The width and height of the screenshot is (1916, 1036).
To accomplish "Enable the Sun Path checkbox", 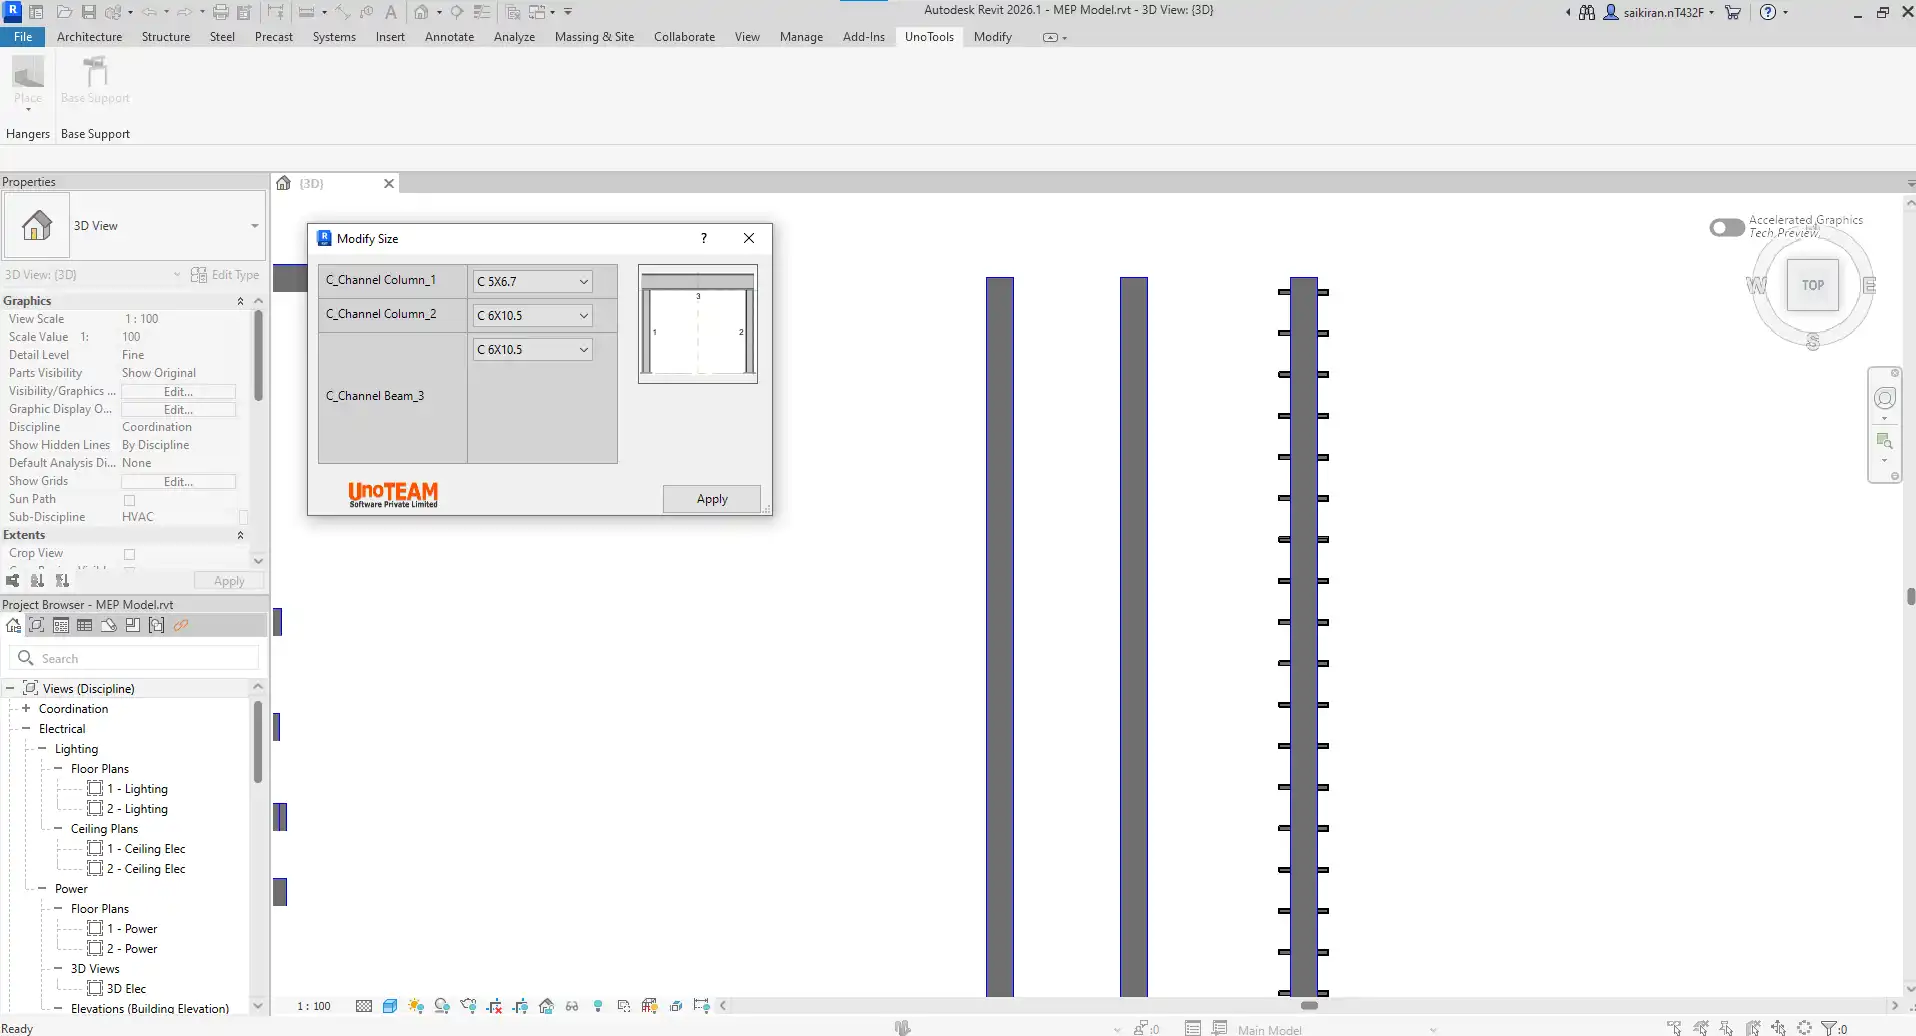I will point(129,500).
